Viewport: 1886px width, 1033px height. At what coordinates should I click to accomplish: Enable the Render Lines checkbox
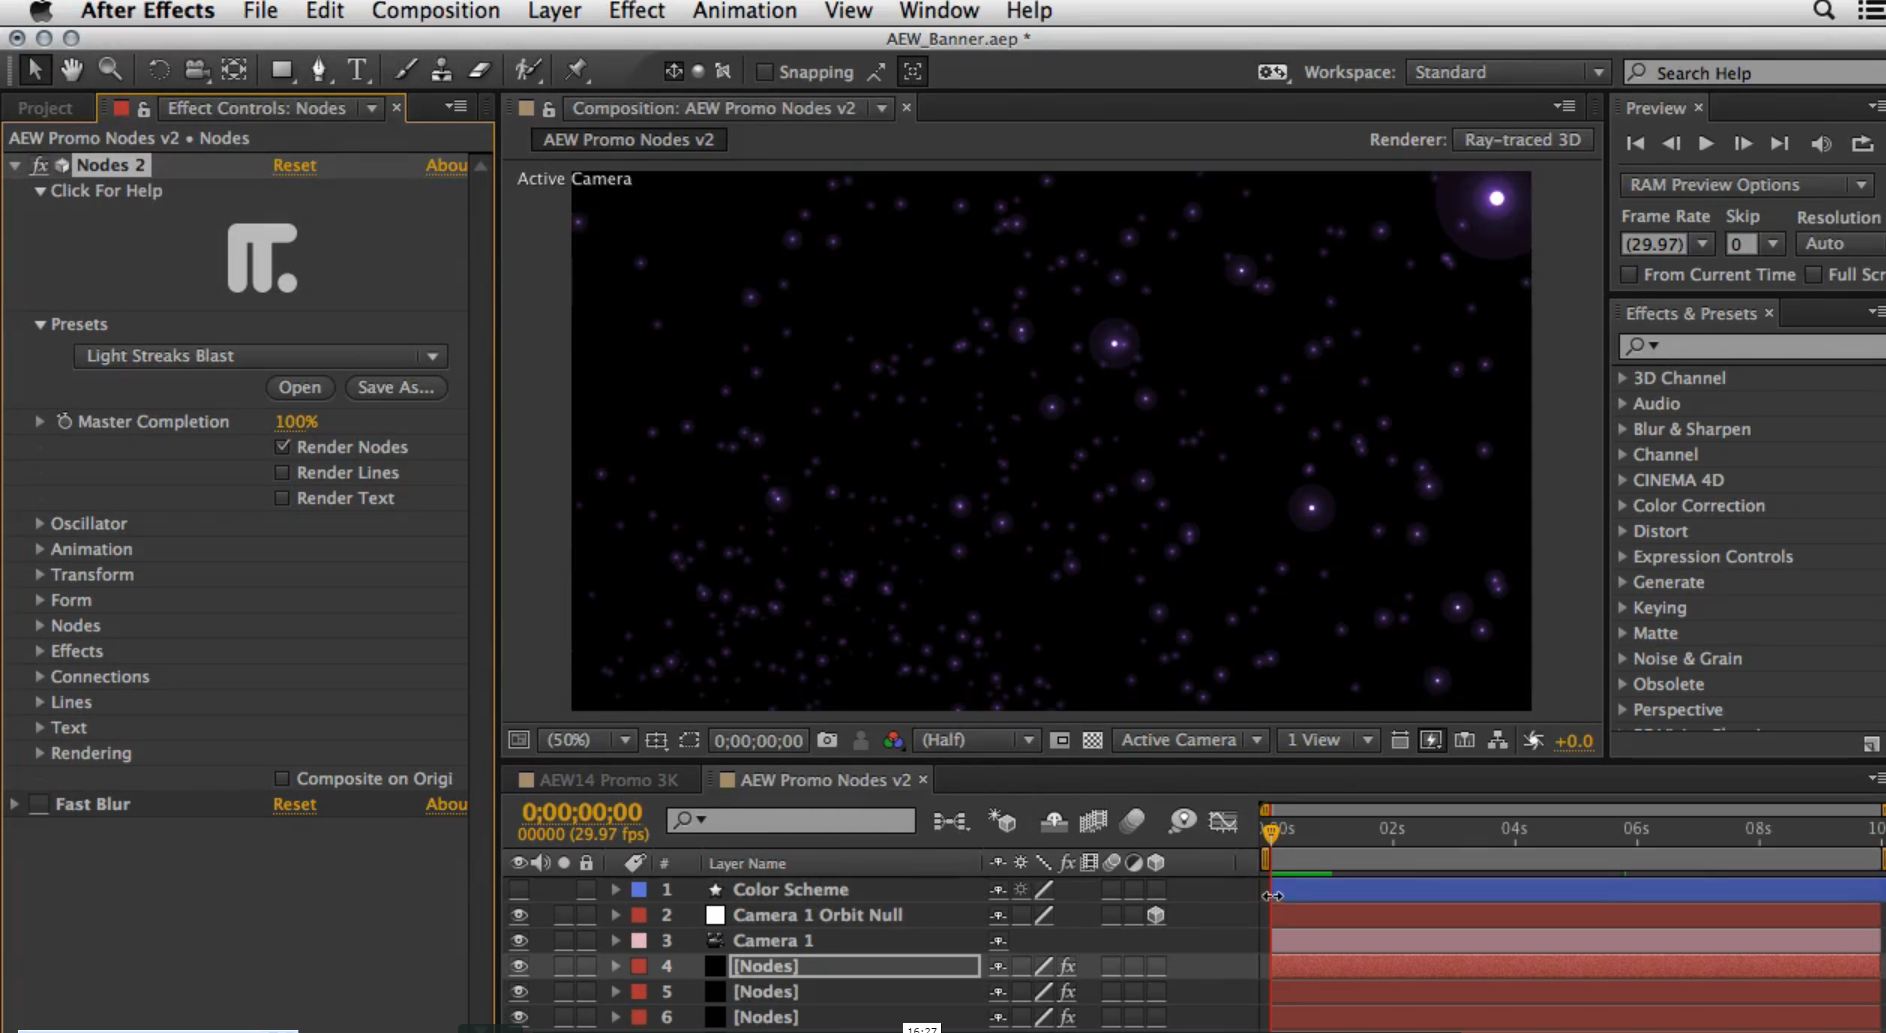coord(282,472)
